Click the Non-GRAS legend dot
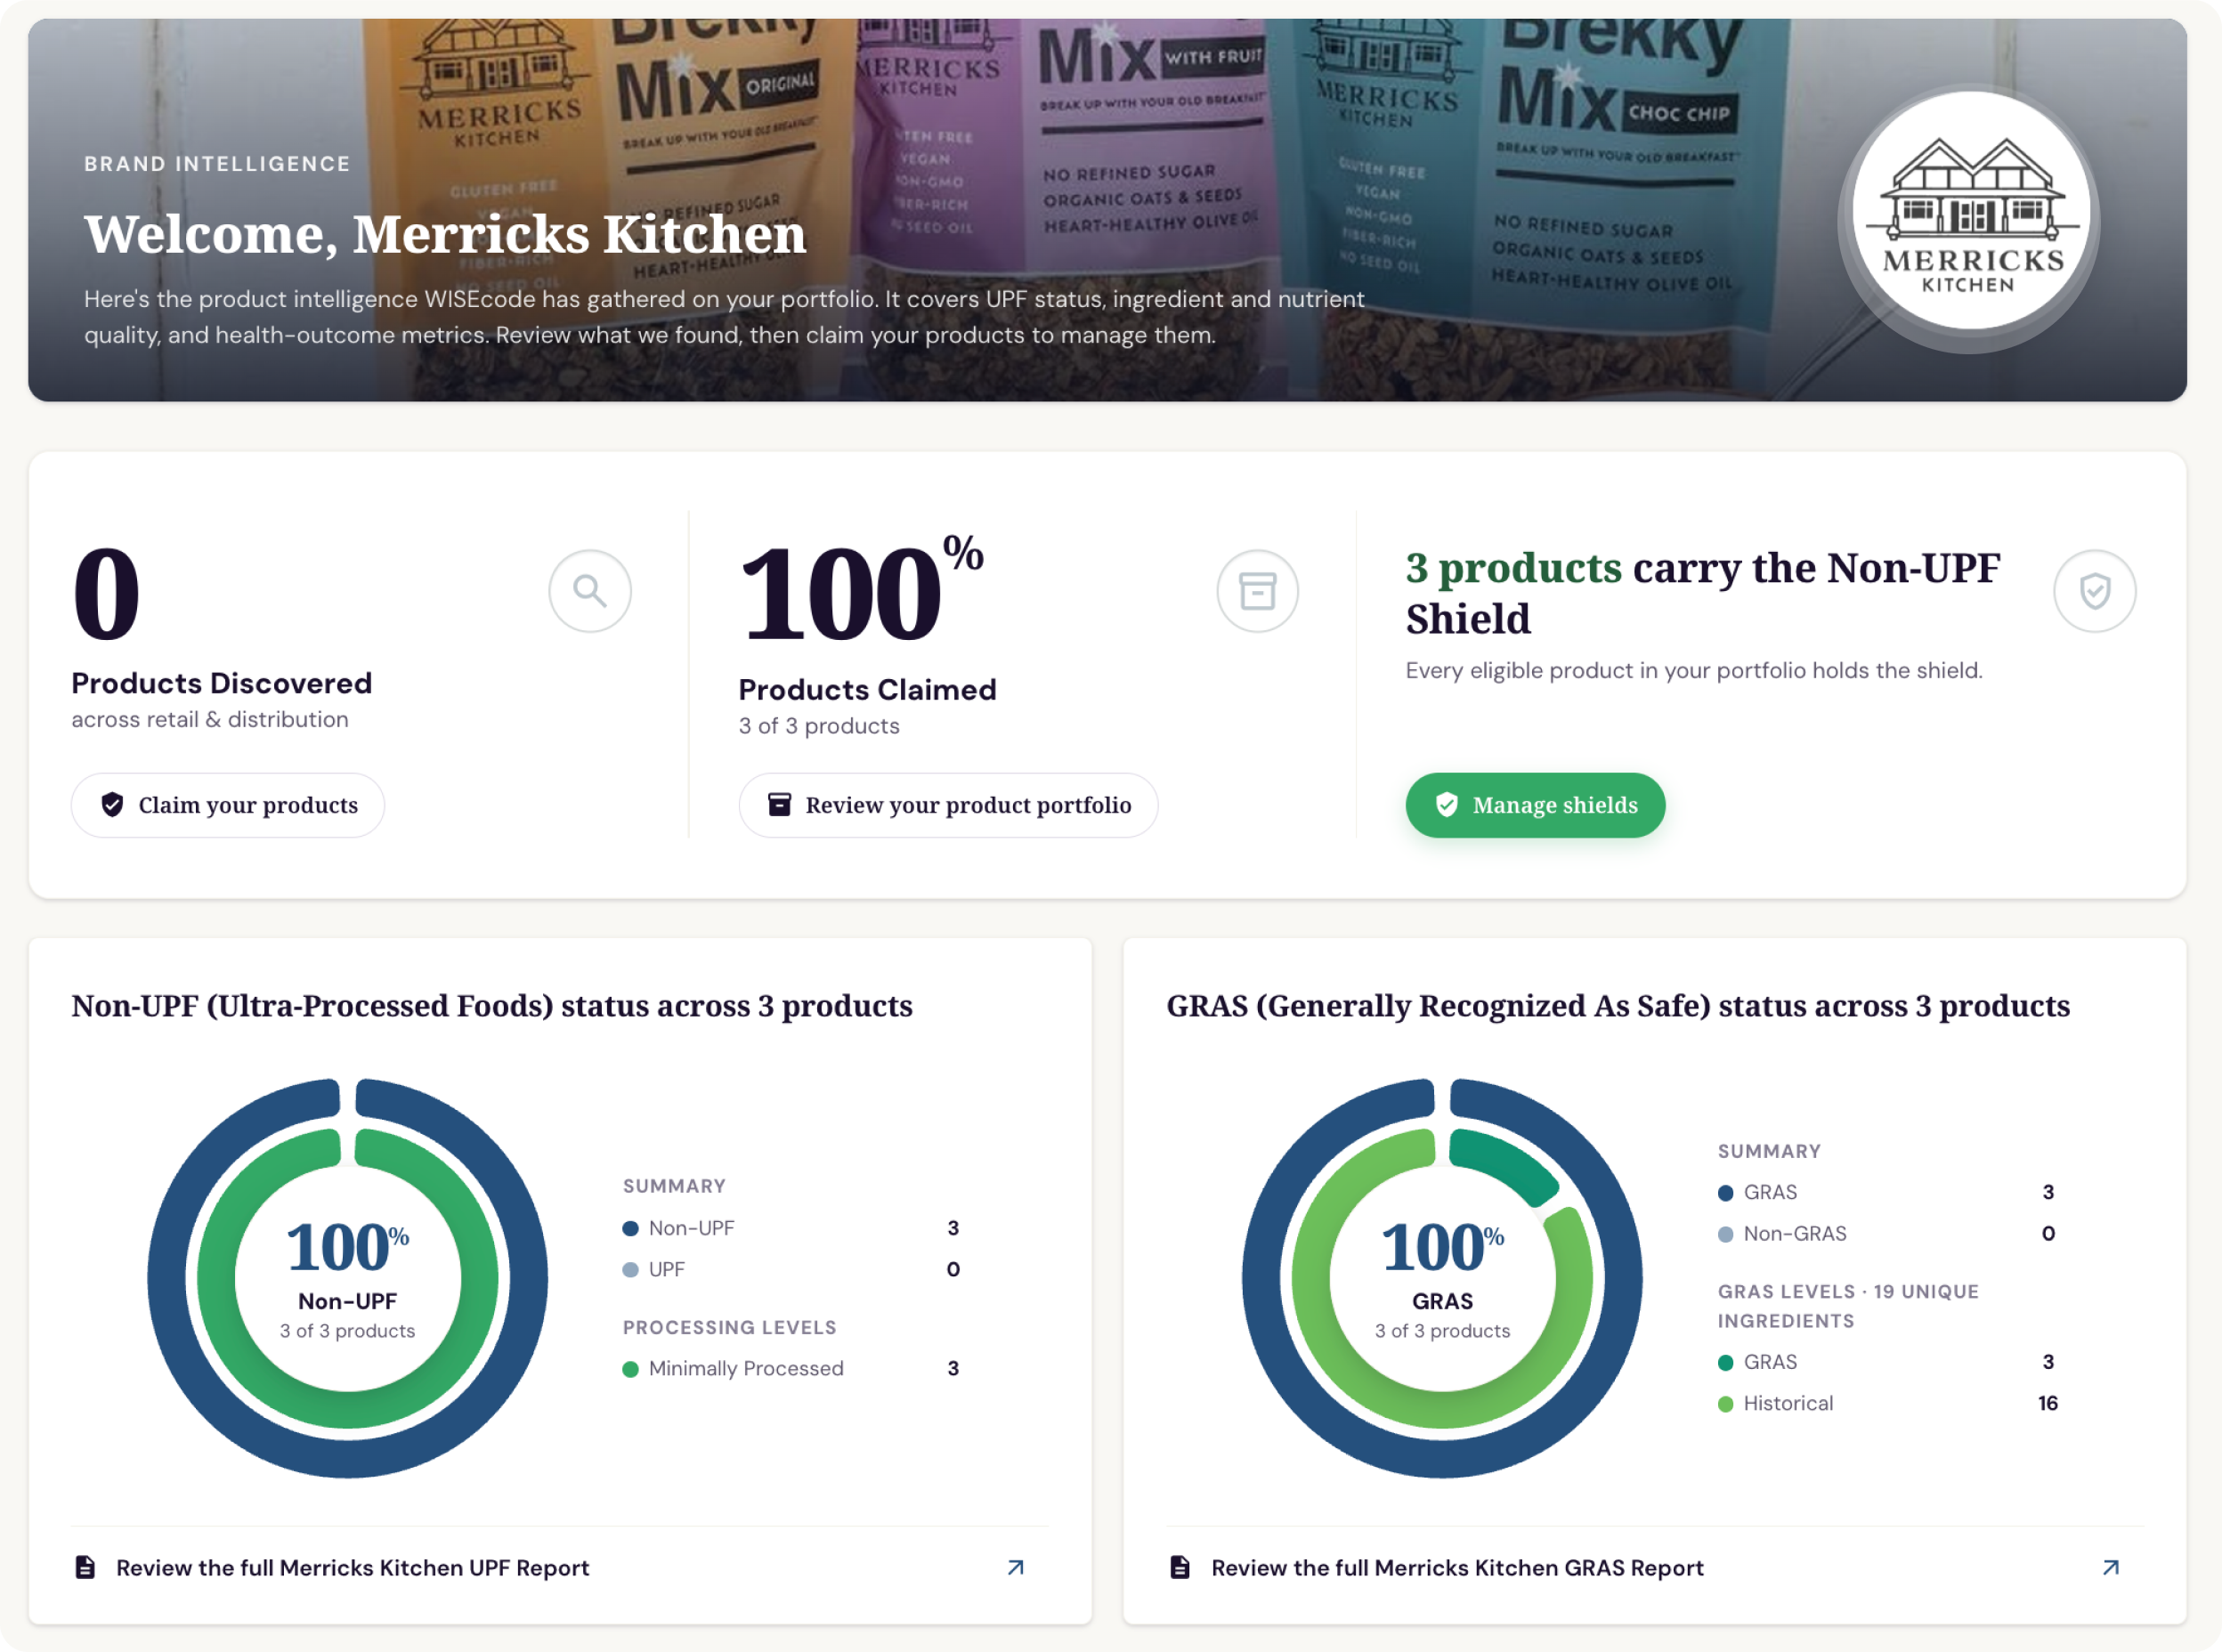 pos(1725,1234)
